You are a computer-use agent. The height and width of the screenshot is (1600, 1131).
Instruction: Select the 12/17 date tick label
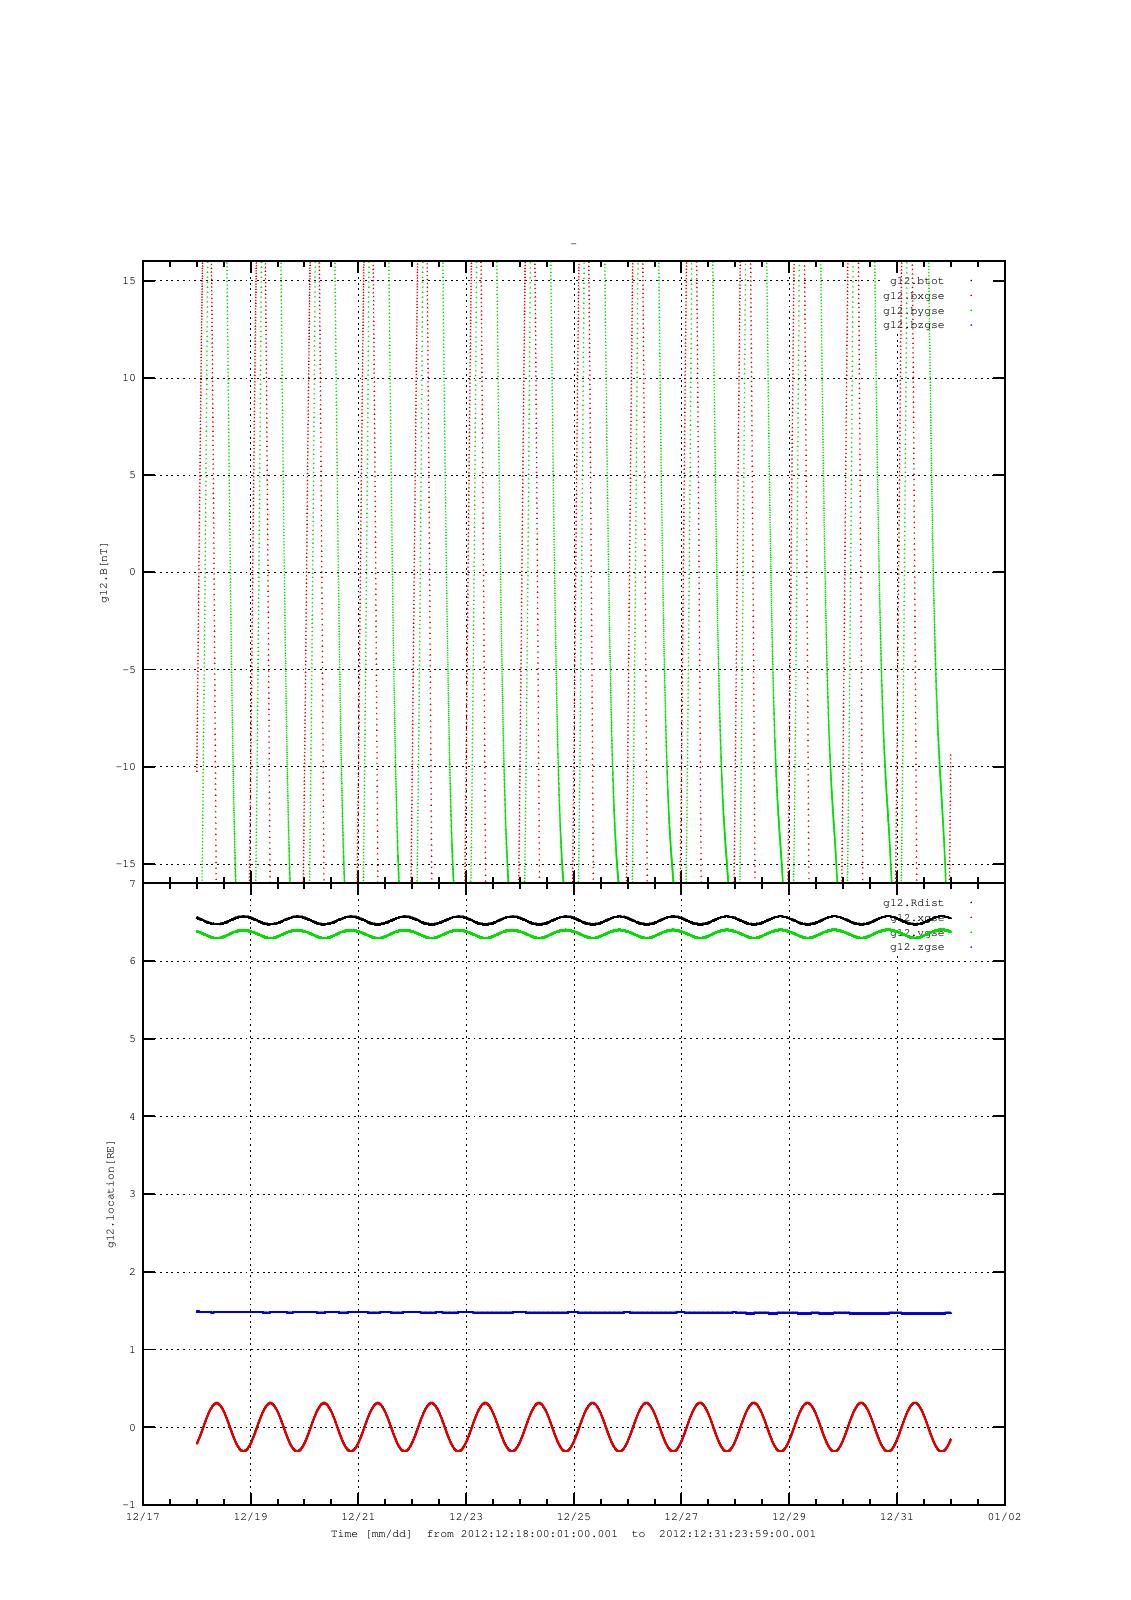pos(143,1517)
